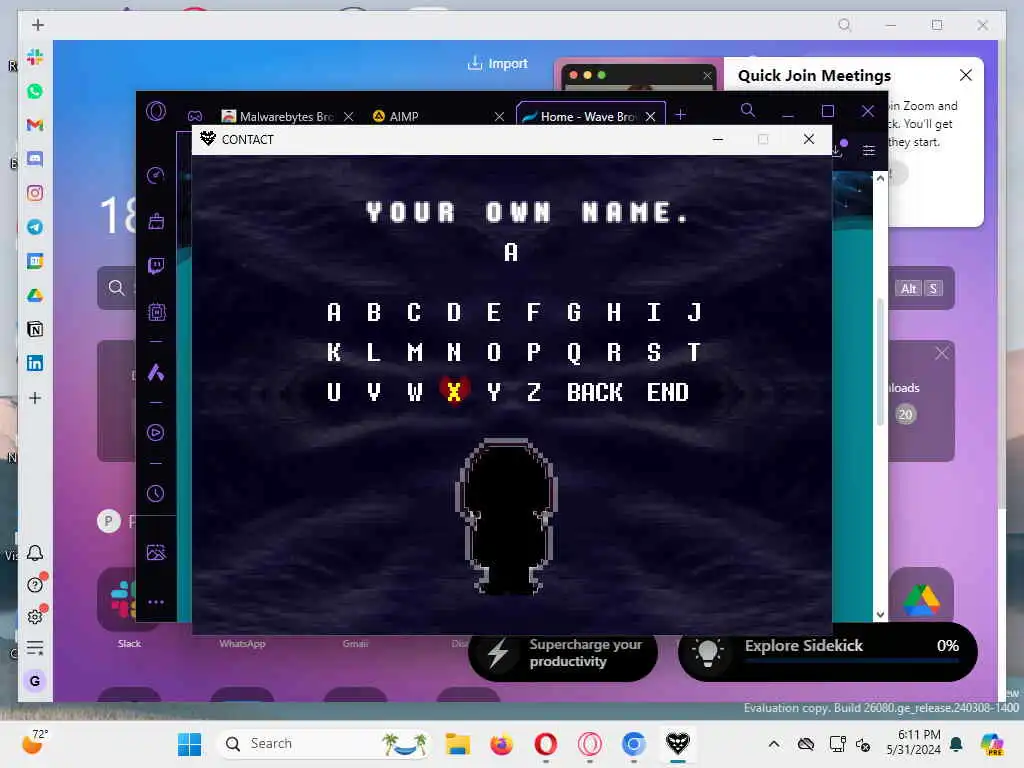Click the Explore Sidekick progress banner
This screenshot has height=768, width=1024.
pos(827,652)
